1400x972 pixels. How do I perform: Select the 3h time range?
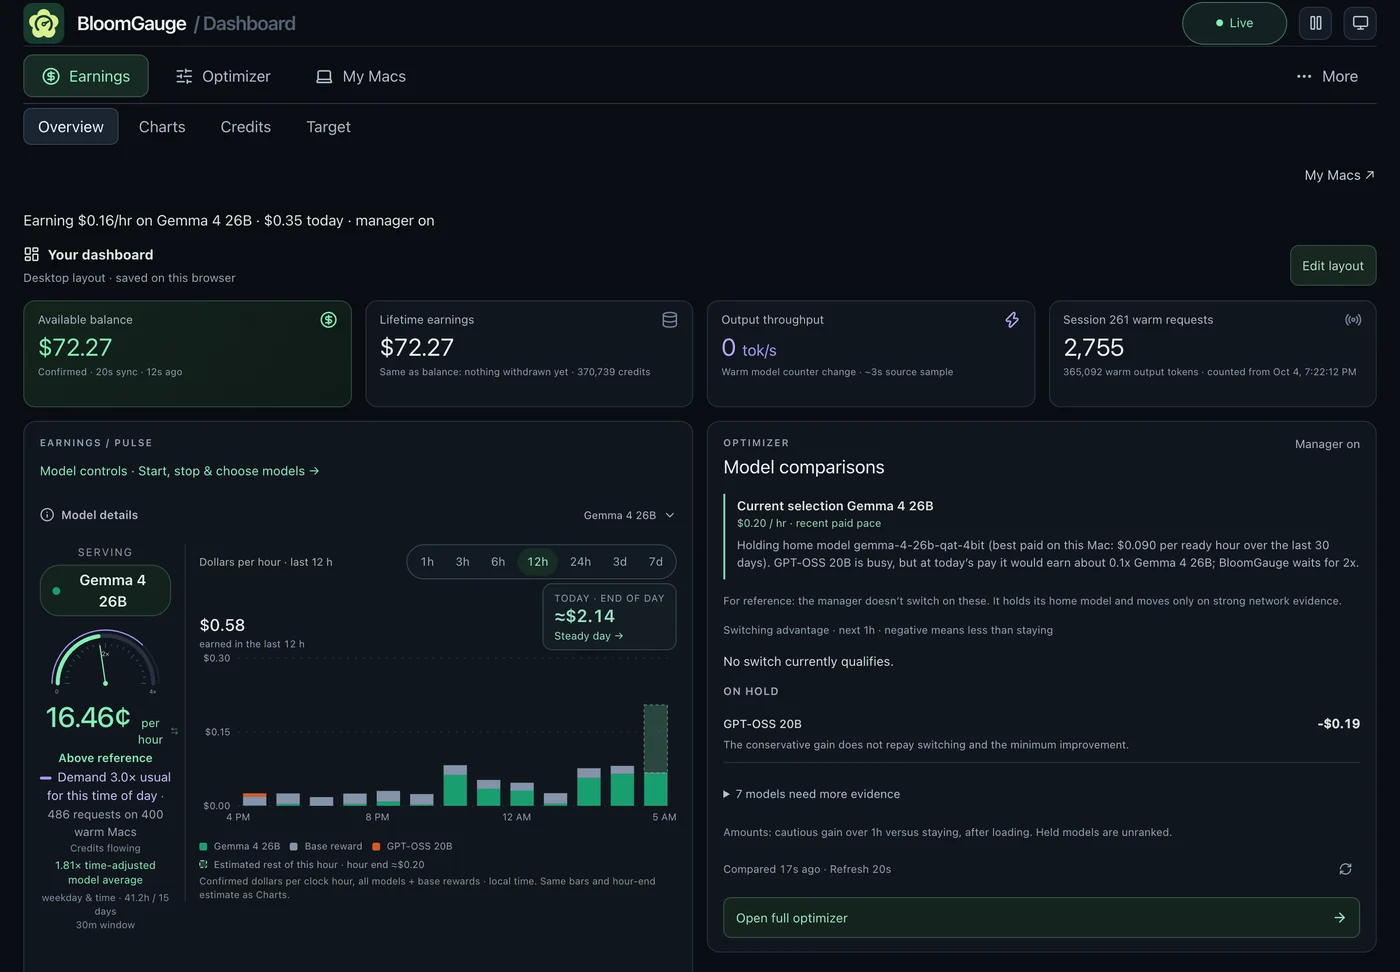tap(462, 562)
